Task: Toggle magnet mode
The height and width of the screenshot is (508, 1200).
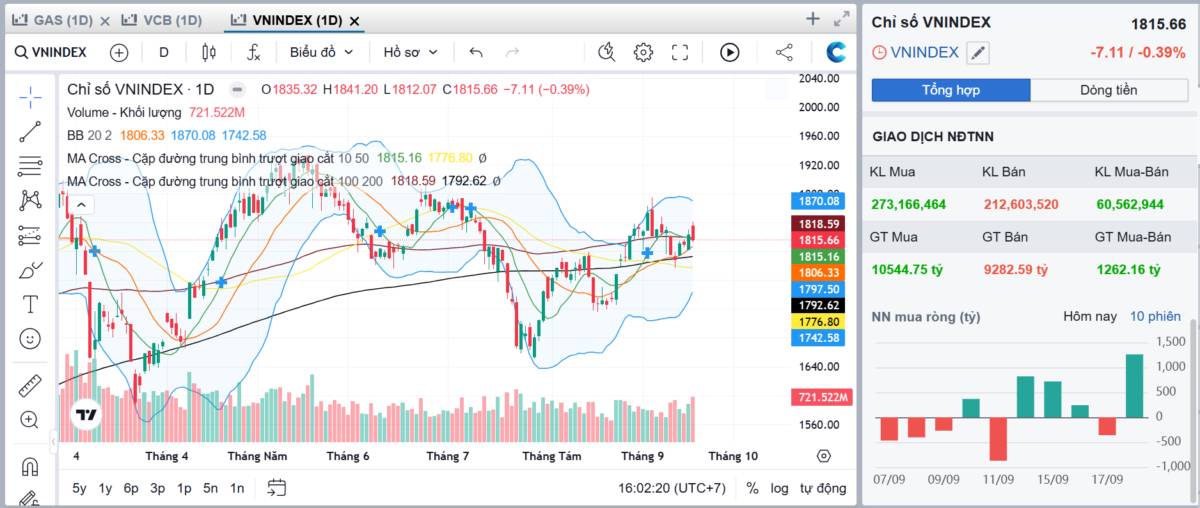Action: tap(30, 467)
